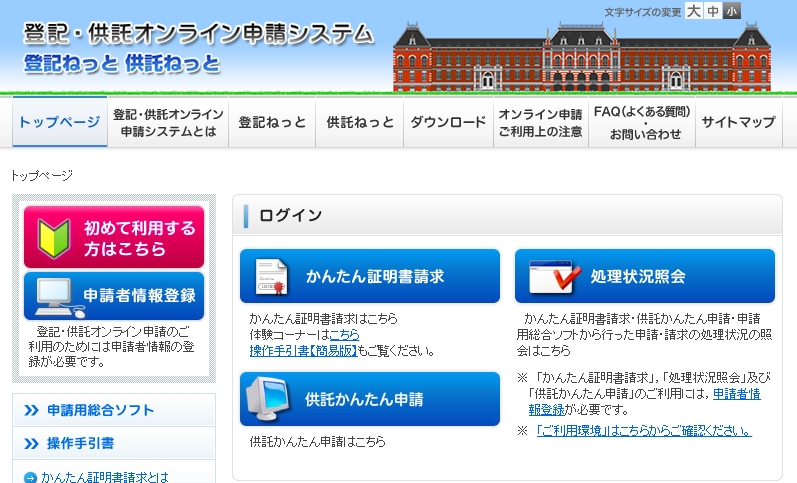Select large font size 大
This screenshot has width=797, height=483.
point(694,11)
